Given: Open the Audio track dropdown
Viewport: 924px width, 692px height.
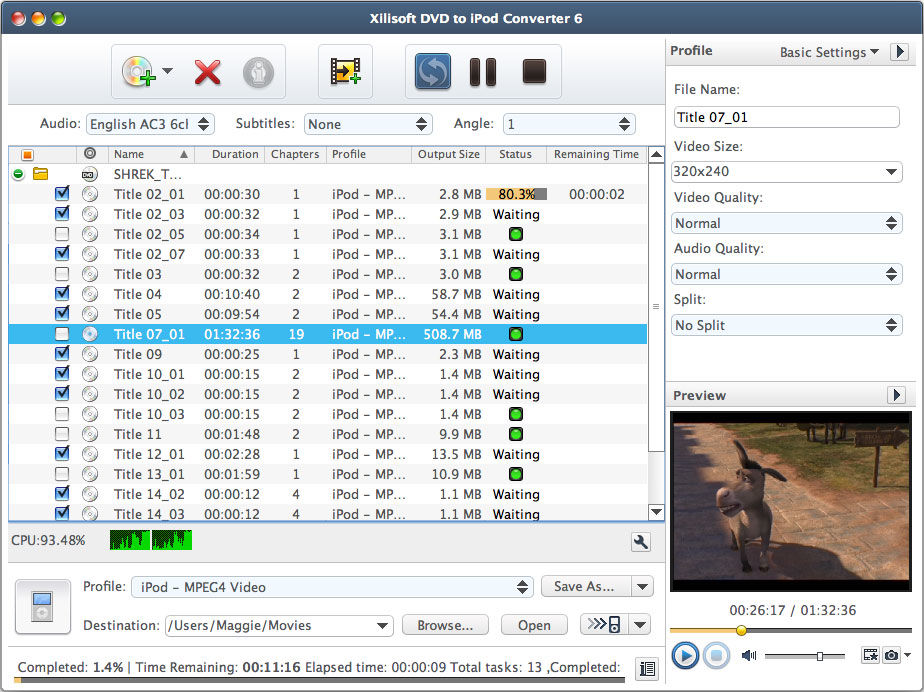Looking at the screenshot, I should click(150, 124).
